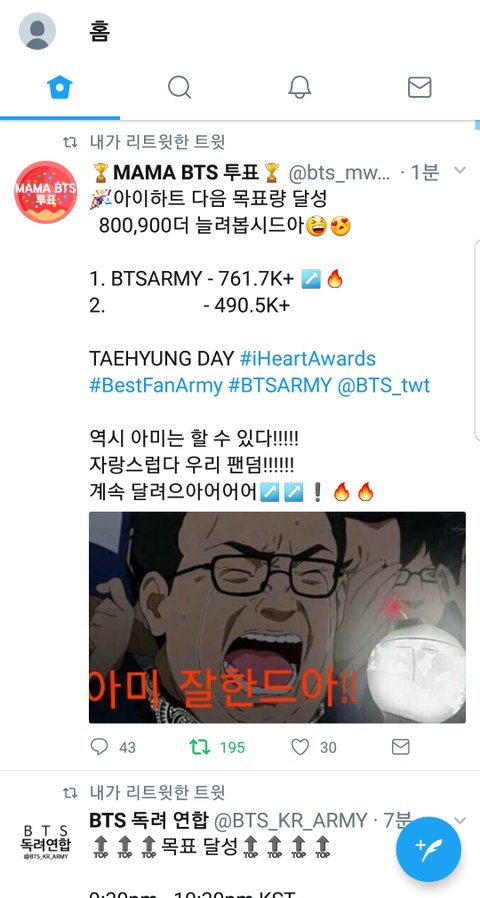Open the @BTS_twt mention

(x=383, y=385)
